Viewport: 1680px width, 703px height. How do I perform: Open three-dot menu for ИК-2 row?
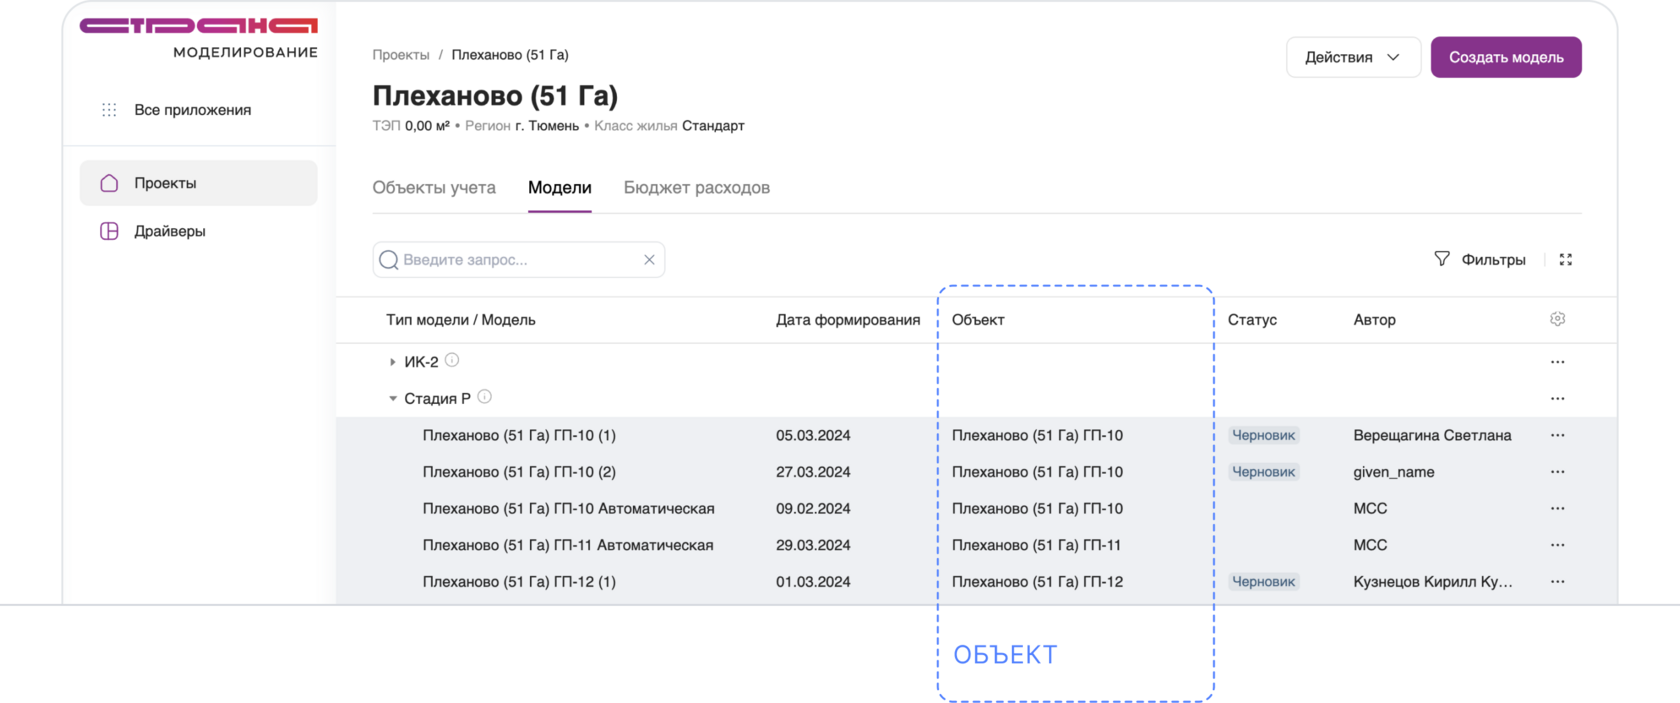1557,362
